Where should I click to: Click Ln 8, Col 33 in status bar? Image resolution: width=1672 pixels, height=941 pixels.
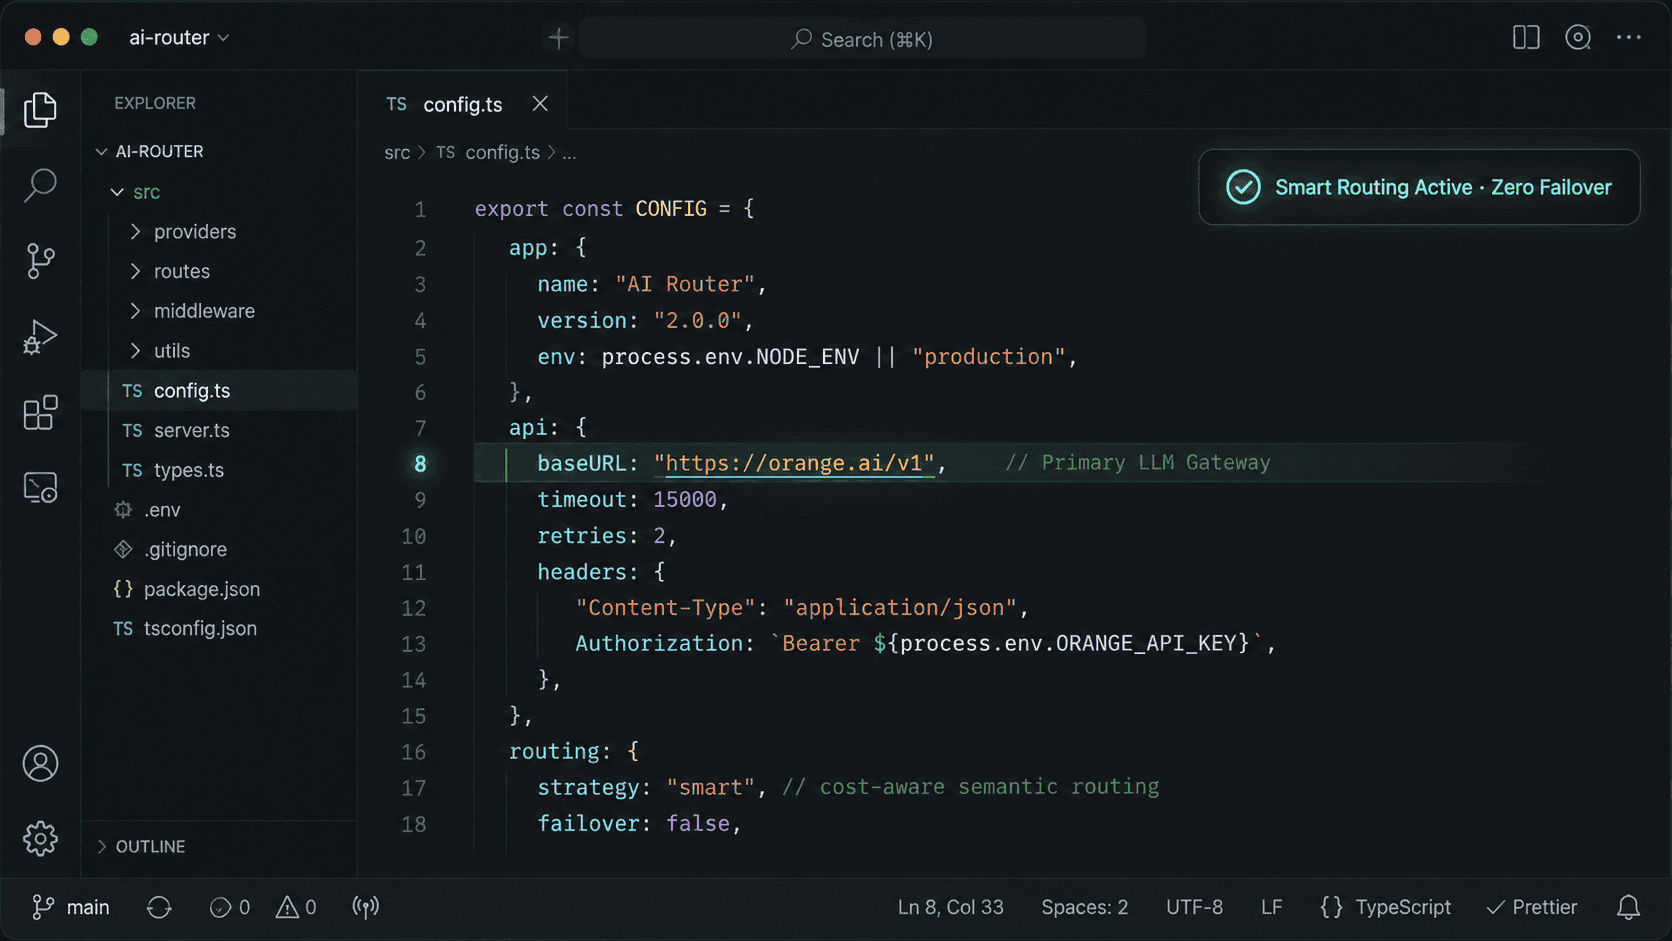pos(950,907)
